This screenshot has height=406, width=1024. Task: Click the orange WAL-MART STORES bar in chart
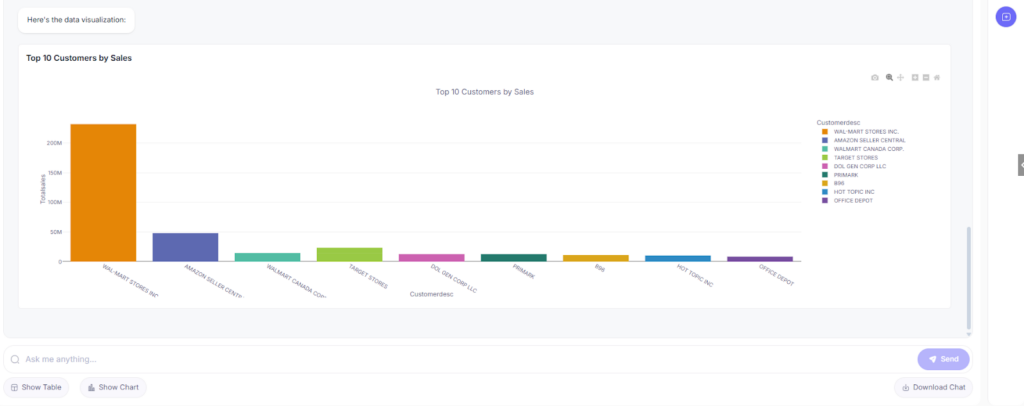point(103,192)
